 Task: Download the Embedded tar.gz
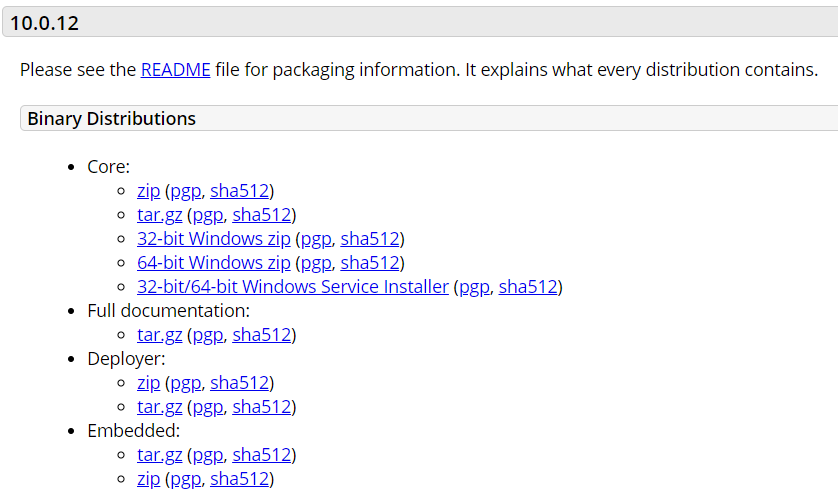point(159,455)
